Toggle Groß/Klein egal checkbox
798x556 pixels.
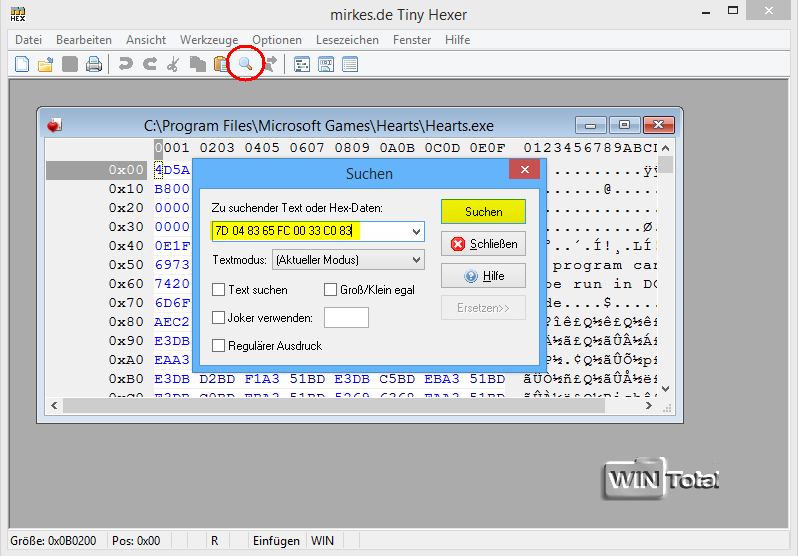pyautogui.click(x=330, y=290)
